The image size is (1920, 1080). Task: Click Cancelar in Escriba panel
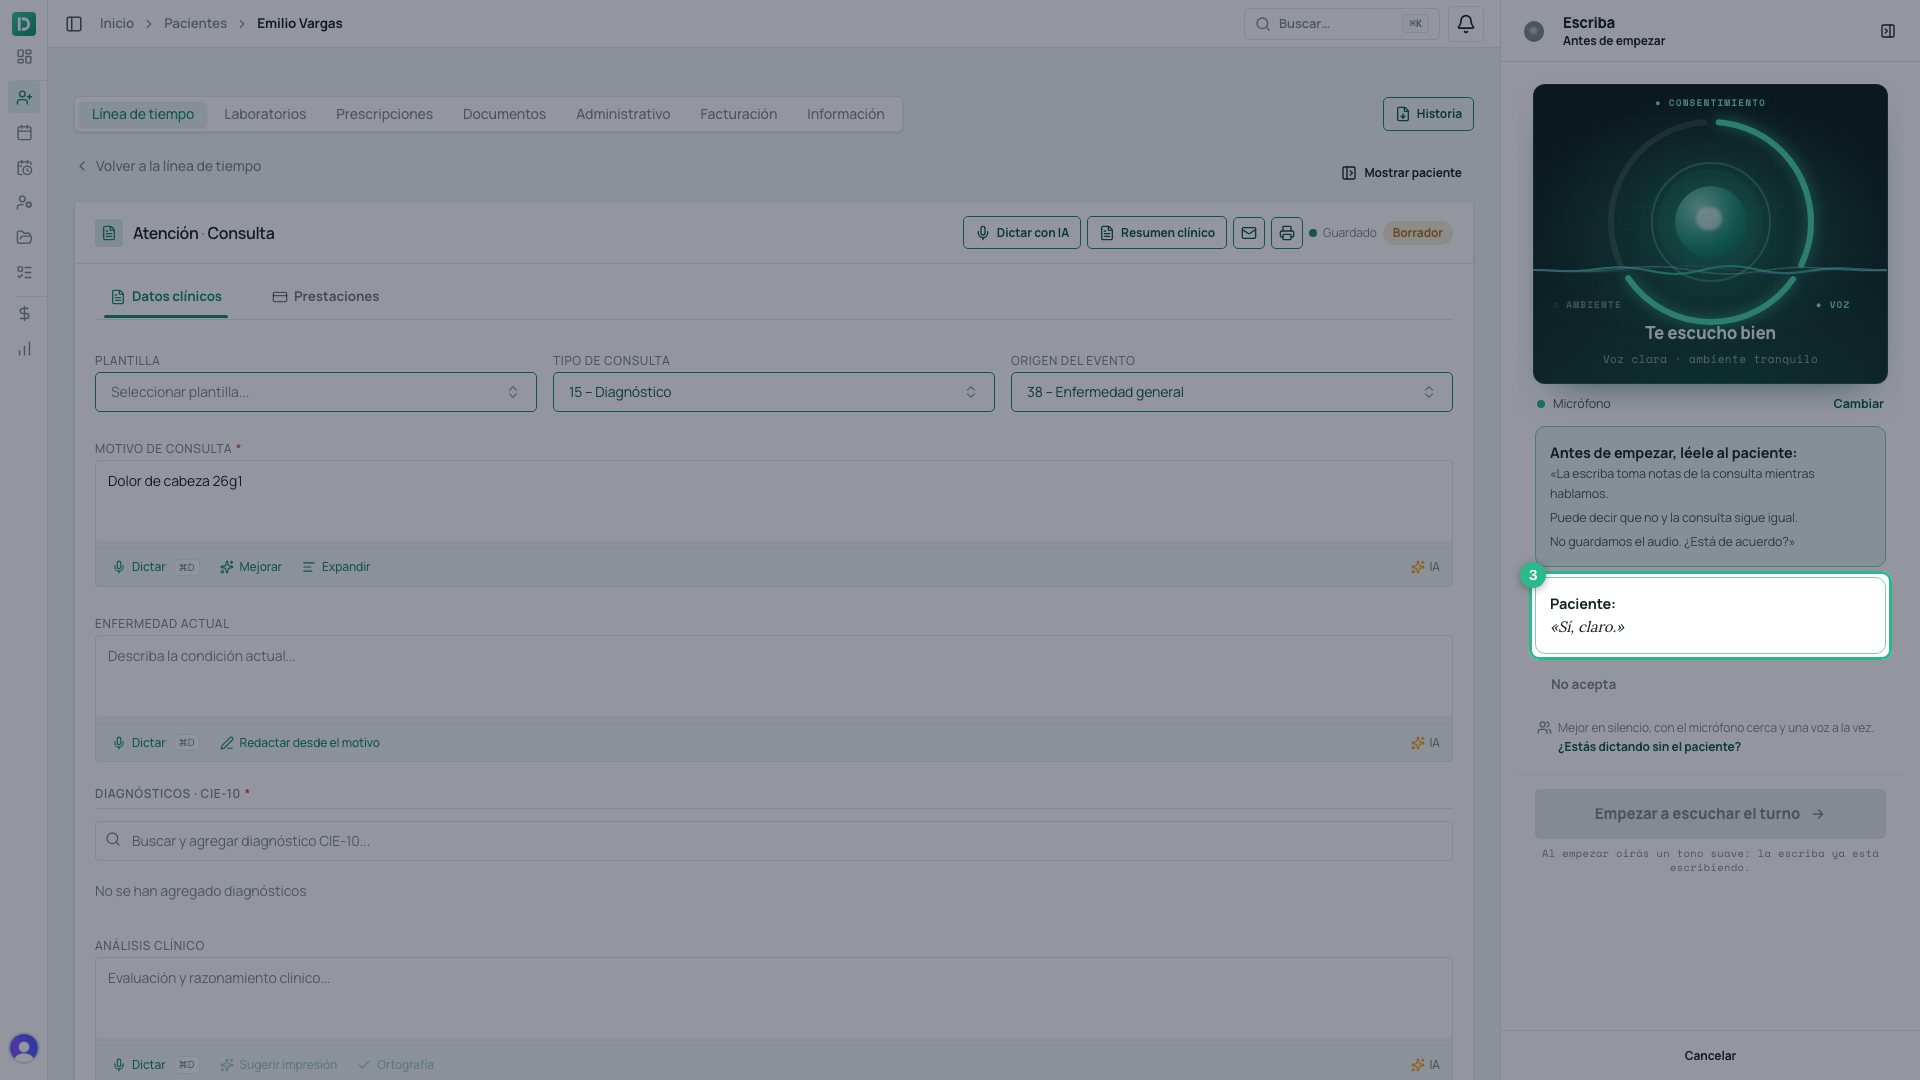pyautogui.click(x=1710, y=1056)
